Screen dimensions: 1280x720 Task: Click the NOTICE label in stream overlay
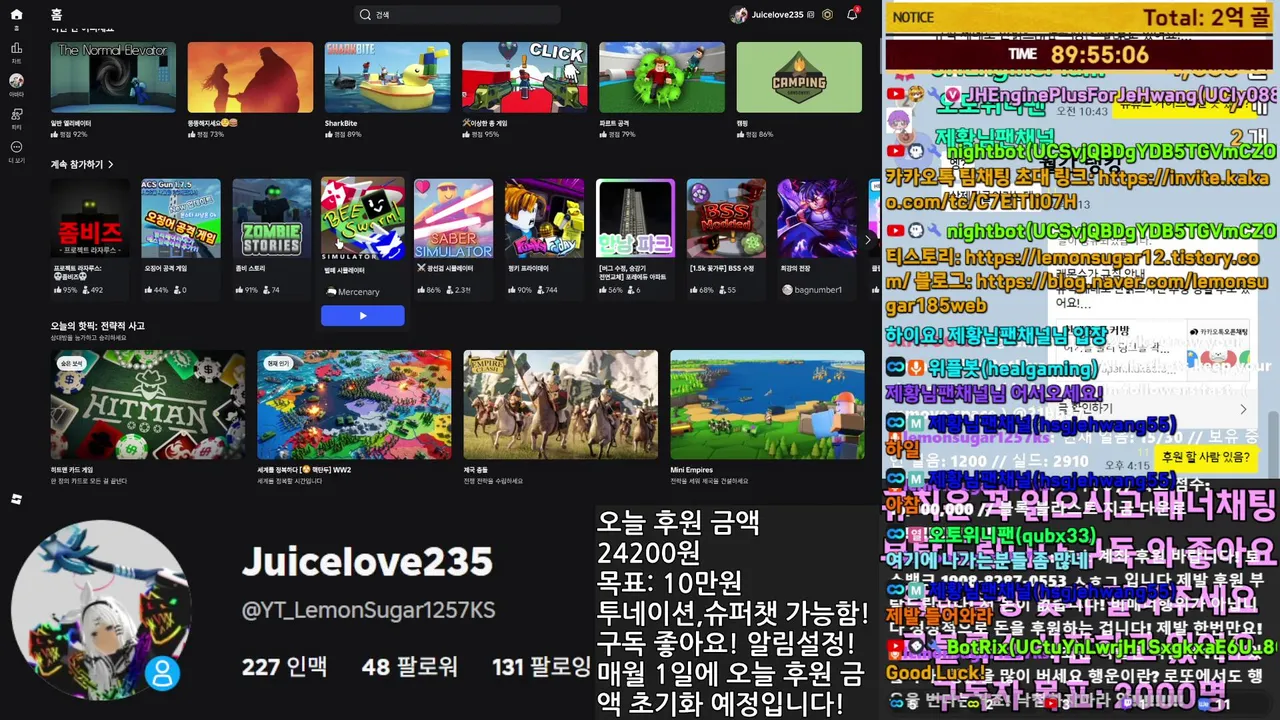point(913,17)
